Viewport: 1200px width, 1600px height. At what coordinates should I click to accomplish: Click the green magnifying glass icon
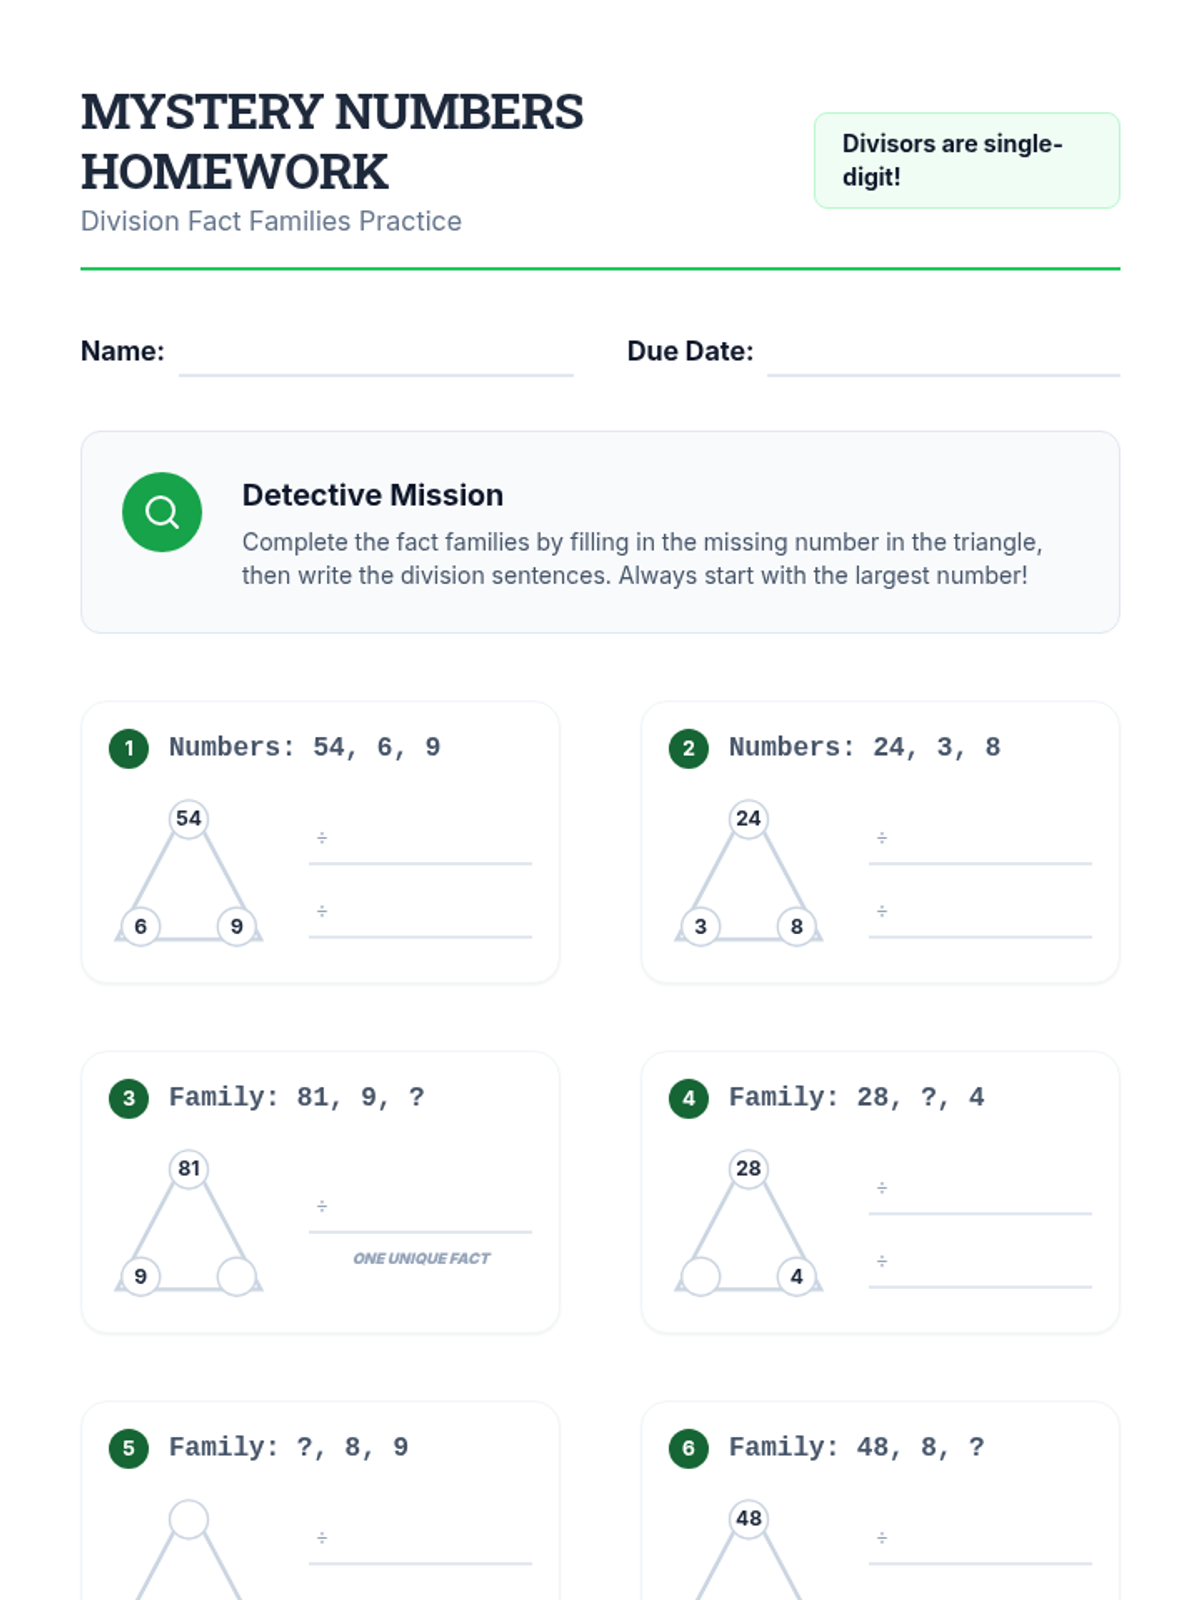coord(162,512)
